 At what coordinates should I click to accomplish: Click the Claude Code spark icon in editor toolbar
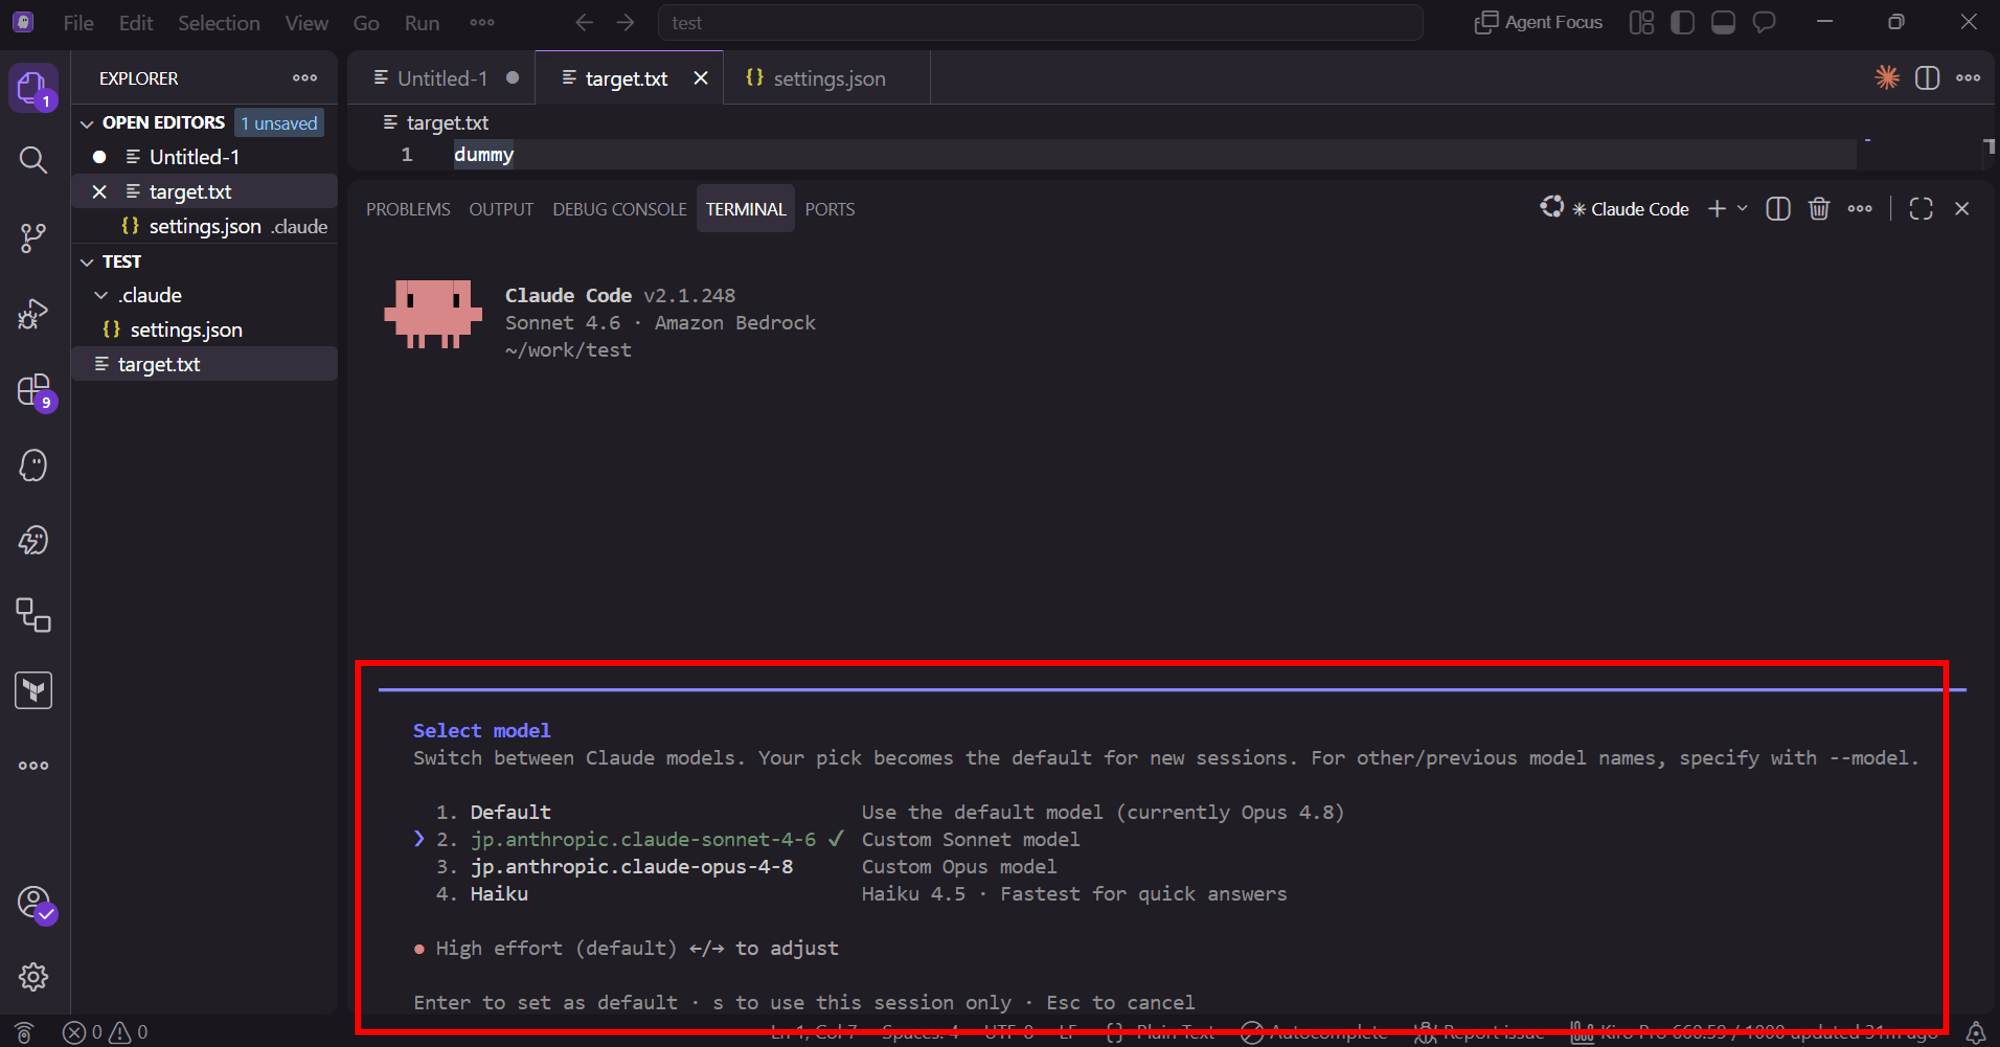tap(1887, 78)
